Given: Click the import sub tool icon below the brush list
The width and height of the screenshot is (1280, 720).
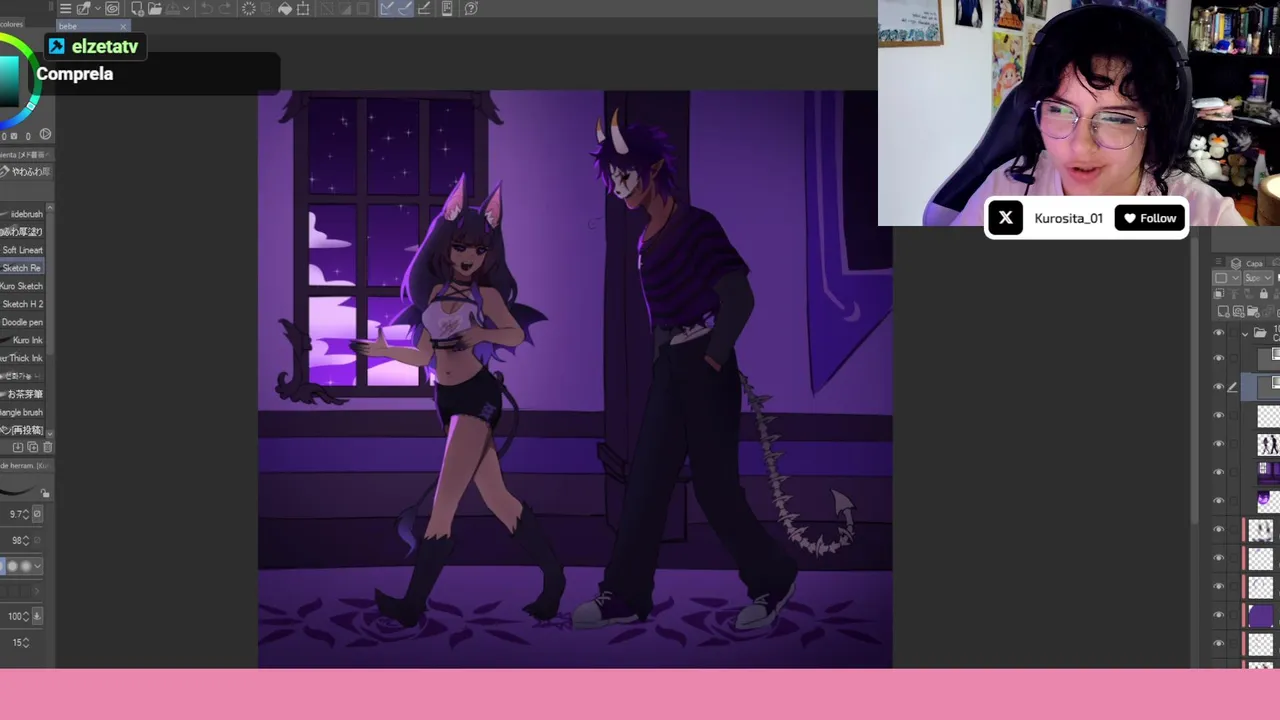Looking at the screenshot, I should pos(17,447).
